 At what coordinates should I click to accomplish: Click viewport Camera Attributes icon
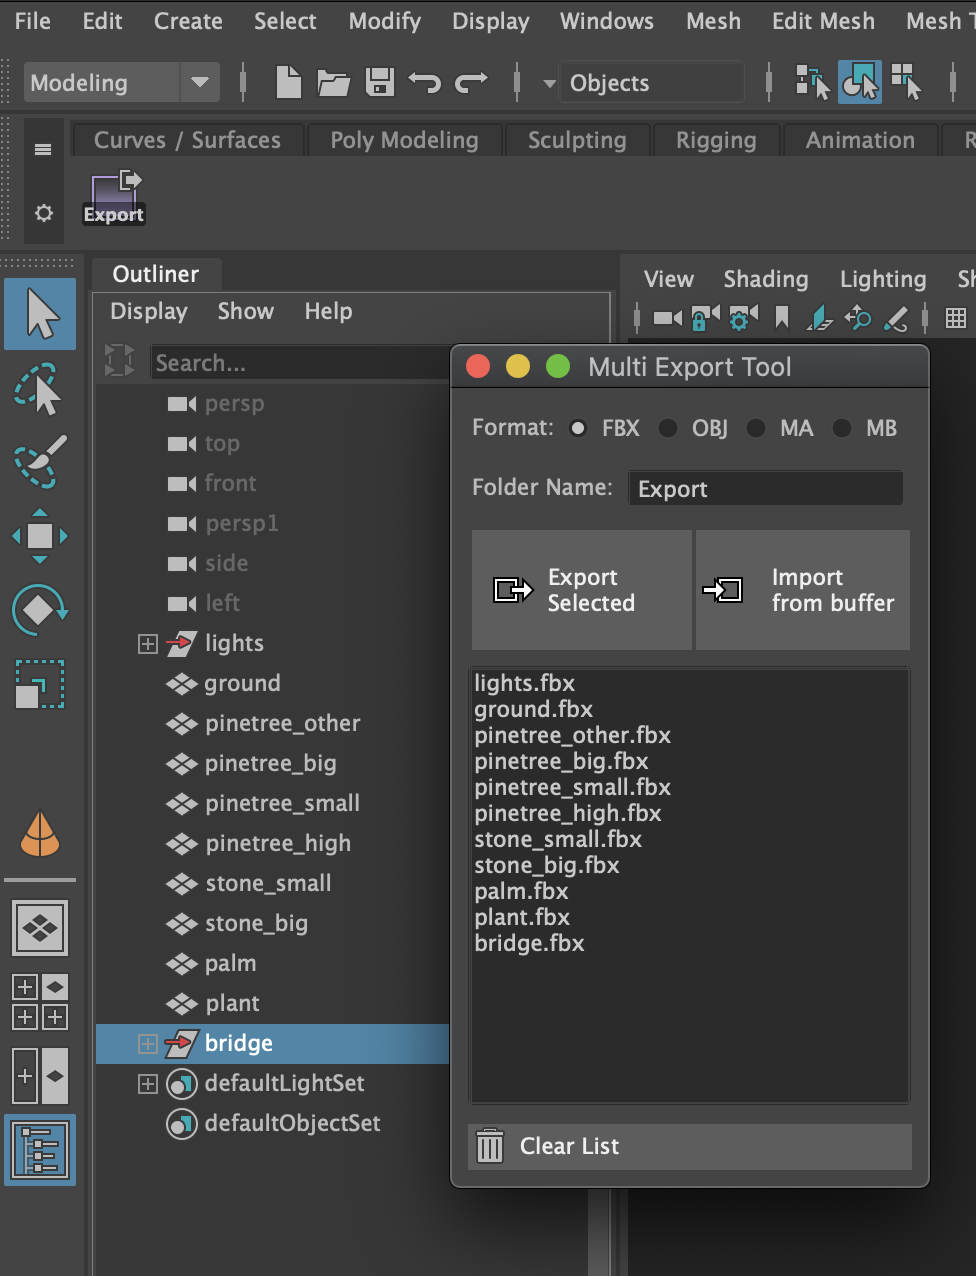(743, 318)
